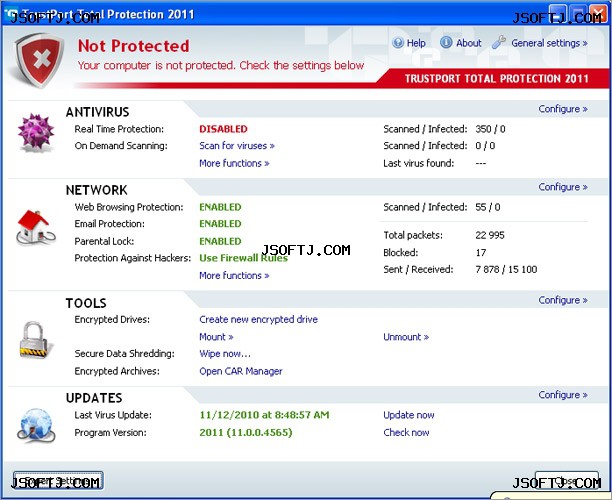Click Total packets value 22 995
This screenshot has height=500, width=612.
[490, 235]
